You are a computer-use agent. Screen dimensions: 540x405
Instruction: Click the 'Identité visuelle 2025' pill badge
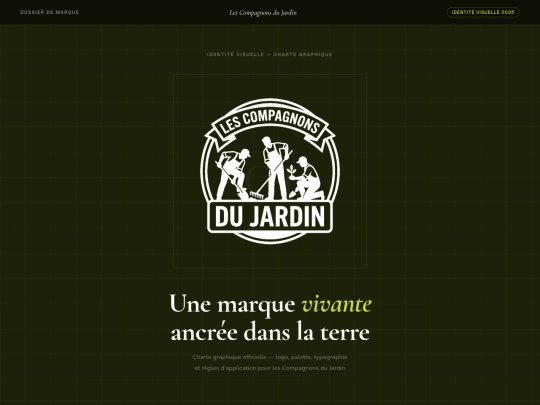483,12
